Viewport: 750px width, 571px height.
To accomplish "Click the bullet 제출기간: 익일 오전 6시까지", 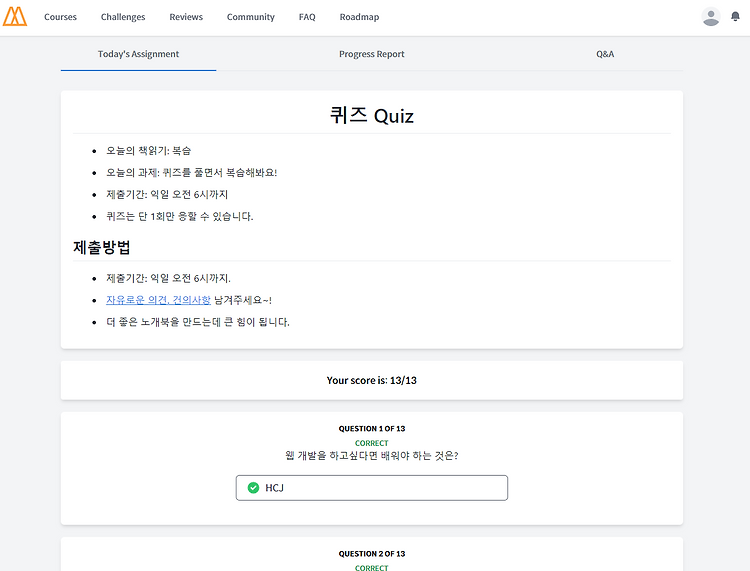I will click(x=167, y=194).
